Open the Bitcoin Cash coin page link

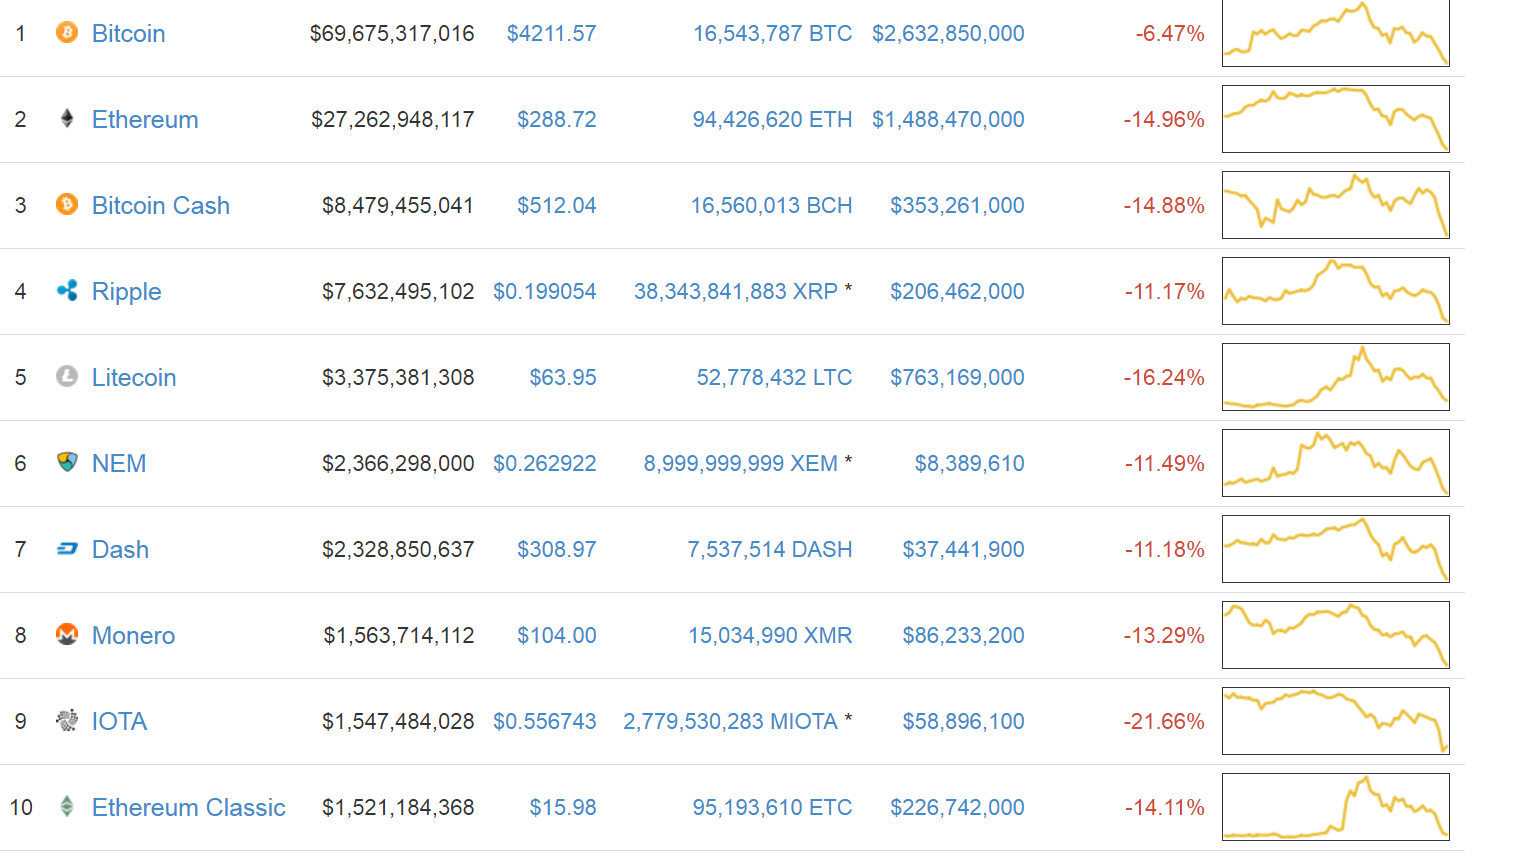point(161,205)
